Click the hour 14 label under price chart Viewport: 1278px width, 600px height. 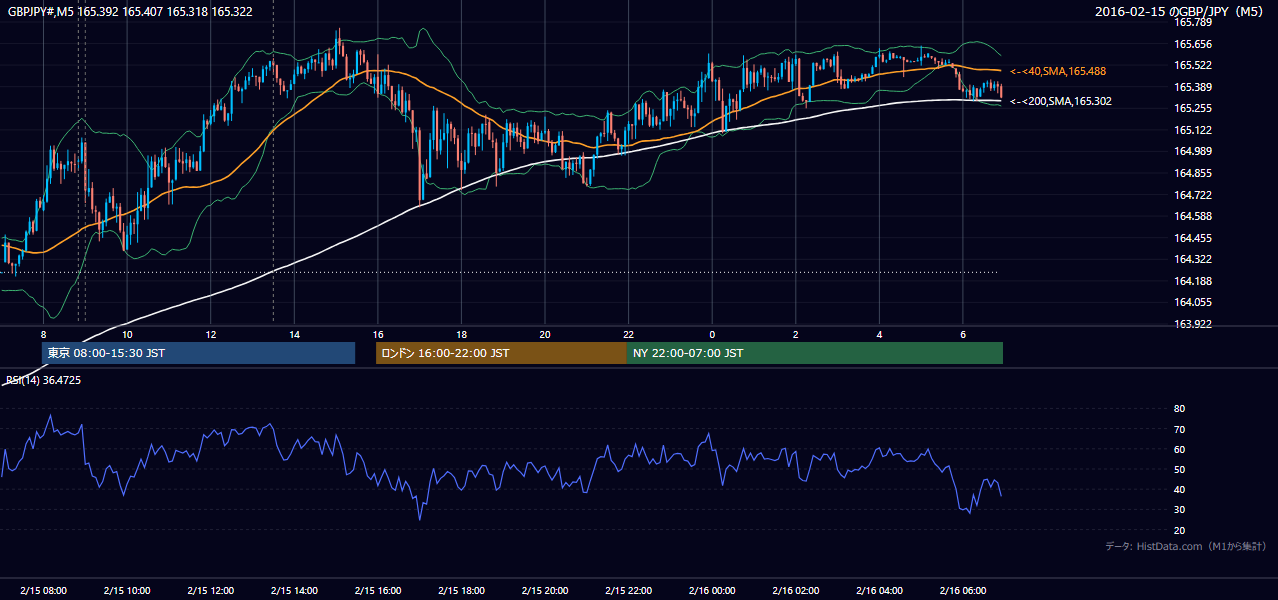[x=294, y=334]
